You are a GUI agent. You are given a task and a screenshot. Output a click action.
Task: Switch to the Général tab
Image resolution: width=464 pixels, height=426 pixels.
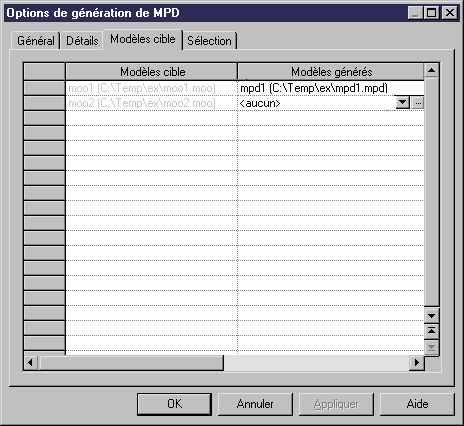(x=36, y=41)
